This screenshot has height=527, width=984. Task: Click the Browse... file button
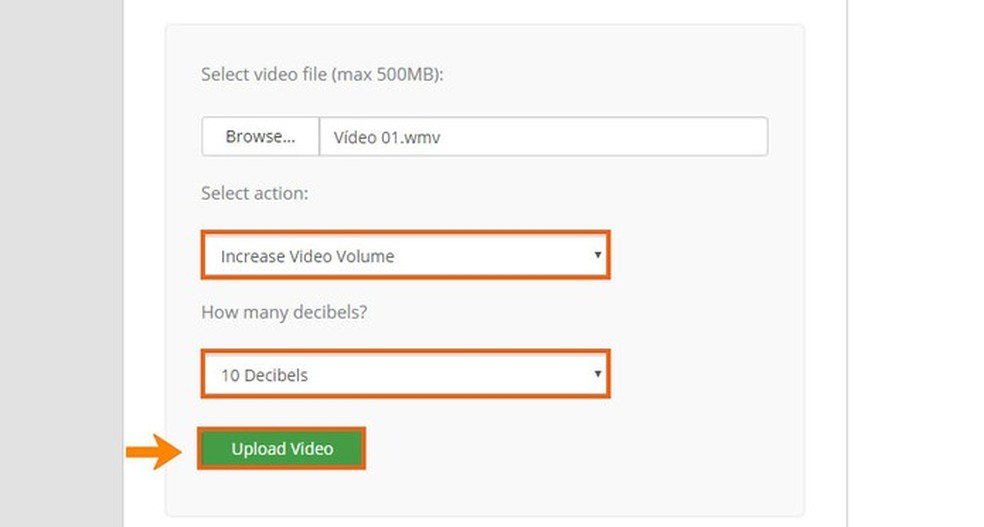pyautogui.click(x=260, y=137)
